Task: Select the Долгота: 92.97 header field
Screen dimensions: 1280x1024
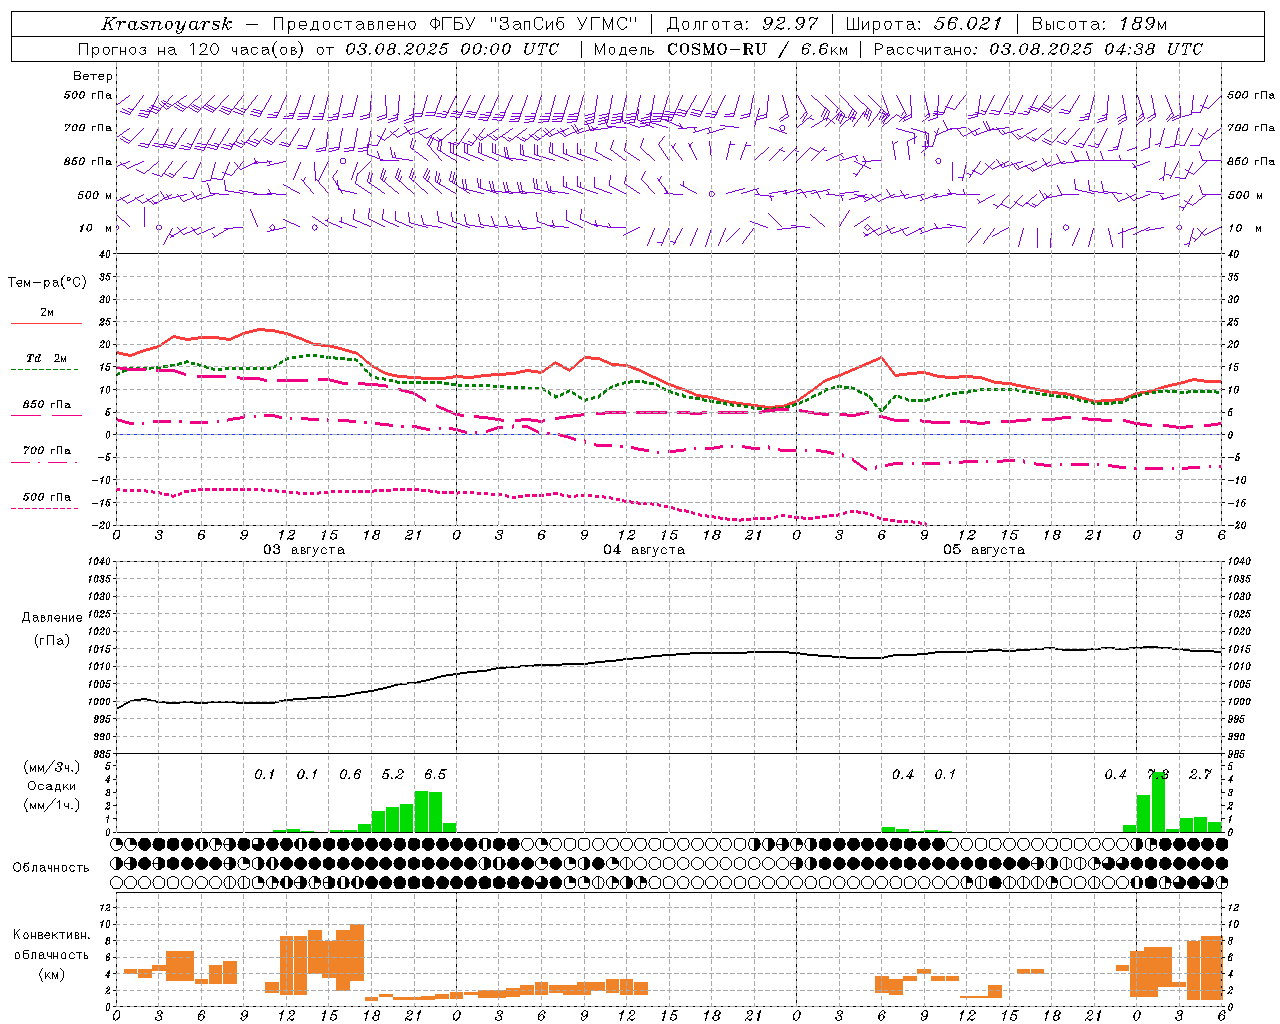Action: click(742, 24)
